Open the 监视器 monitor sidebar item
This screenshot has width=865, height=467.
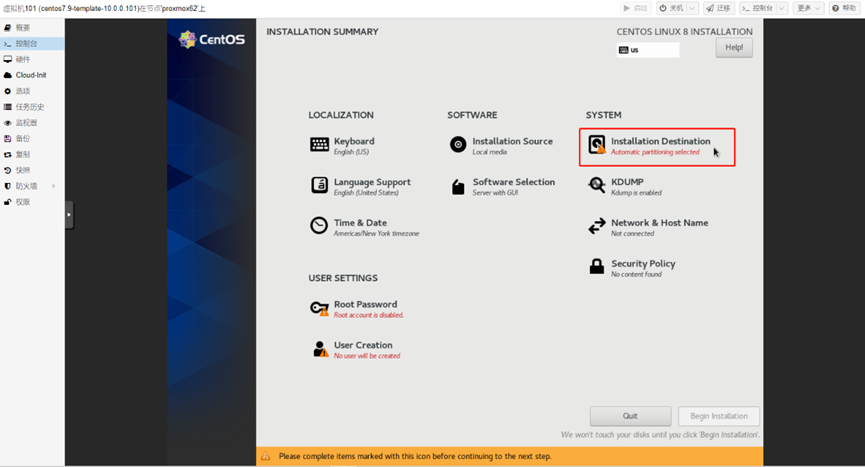[x=32, y=123]
